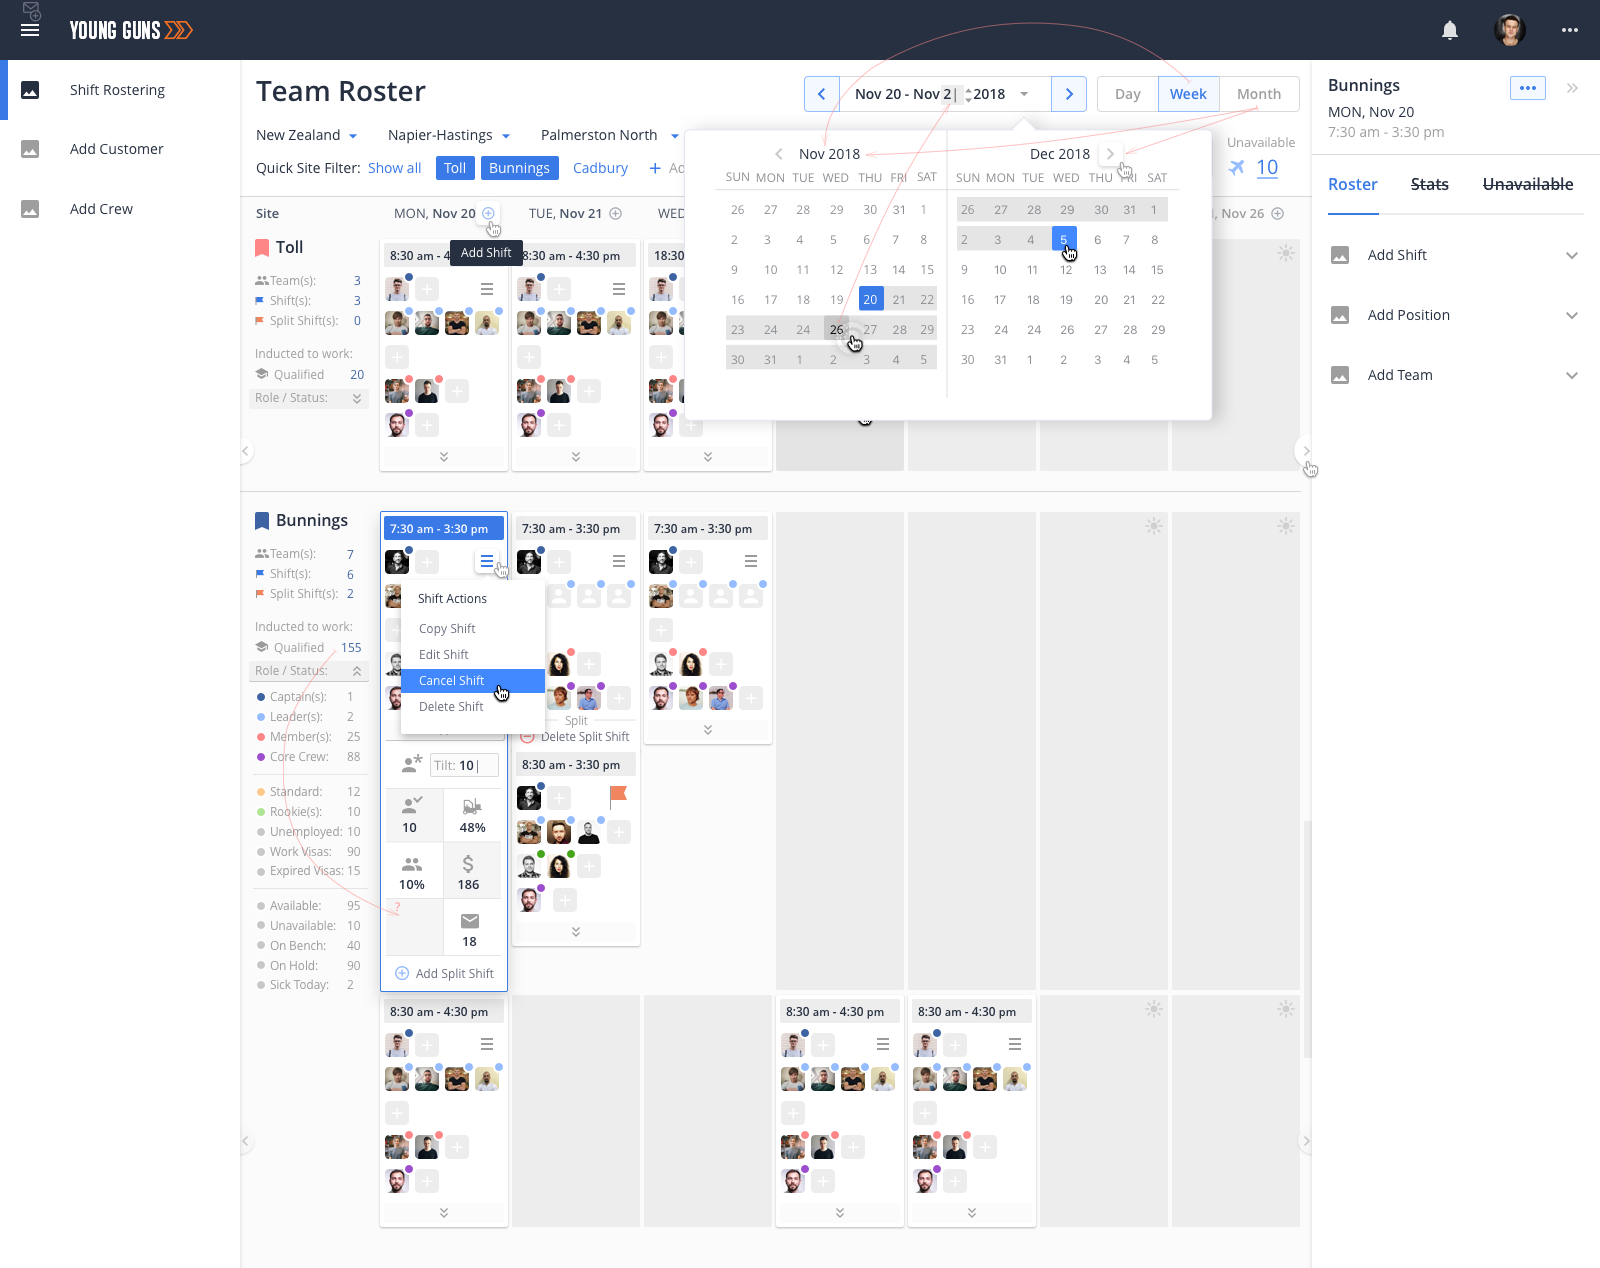The image size is (1600, 1268).
Task: Open the Palmerston North dropdown
Action: pyautogui.click(x=610, y=135)
